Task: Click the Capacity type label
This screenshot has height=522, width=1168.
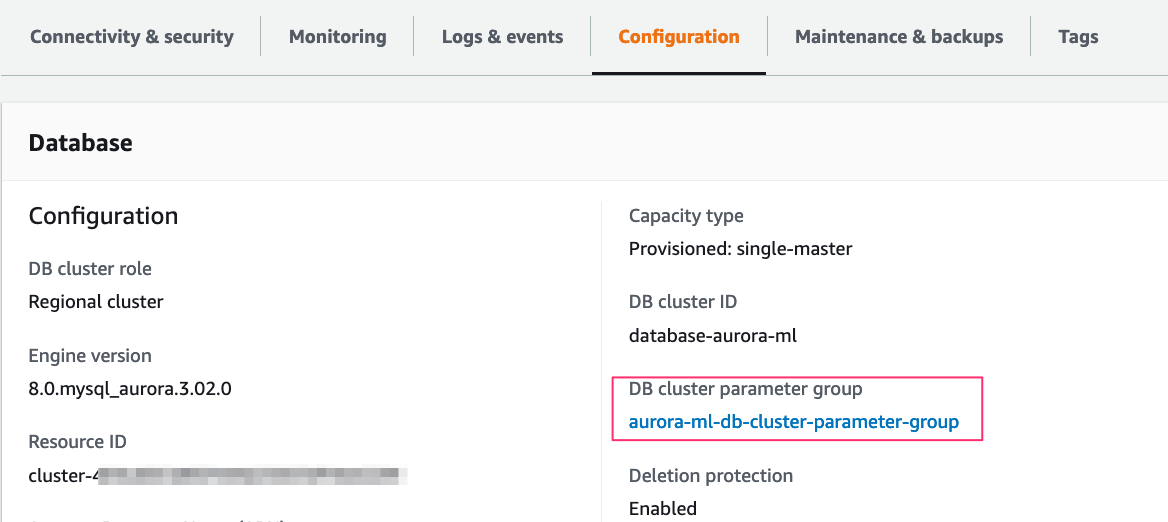Action: pyautogui.click(x=686, y=216)
